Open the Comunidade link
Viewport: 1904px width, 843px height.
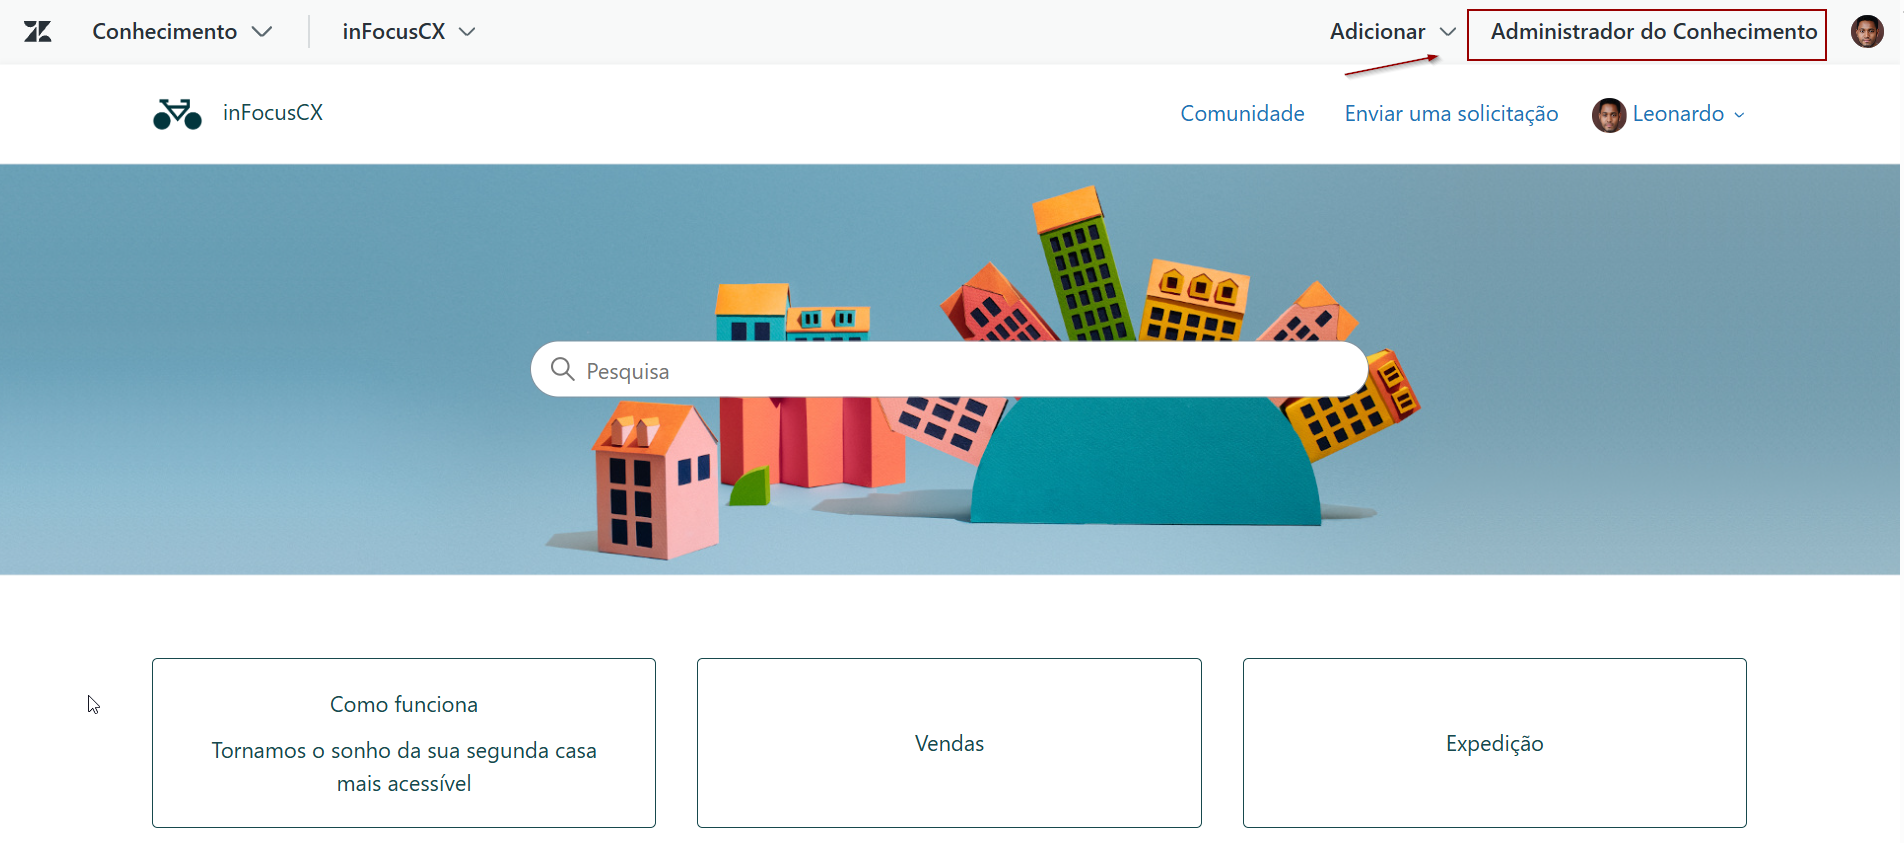pos(1242,114)
